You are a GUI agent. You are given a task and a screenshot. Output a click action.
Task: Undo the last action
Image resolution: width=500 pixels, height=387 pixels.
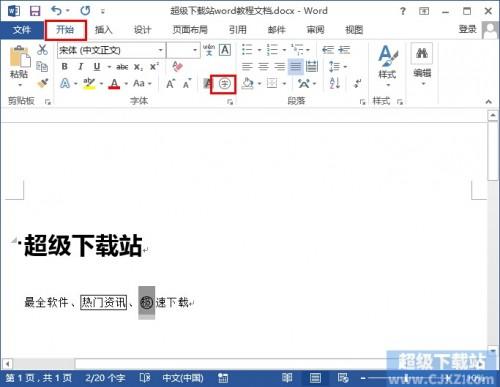tap(57, 11)
